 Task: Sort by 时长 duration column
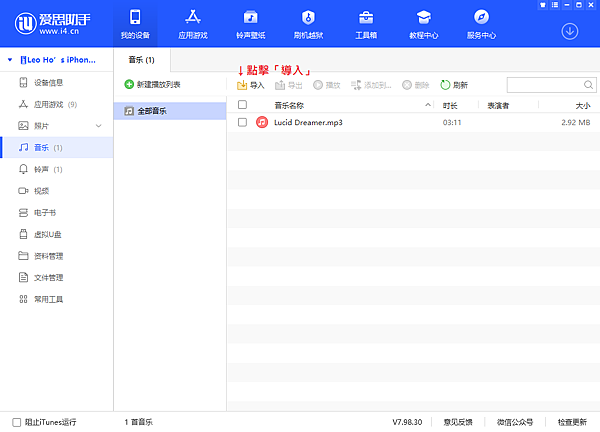[x=450, y=106]
